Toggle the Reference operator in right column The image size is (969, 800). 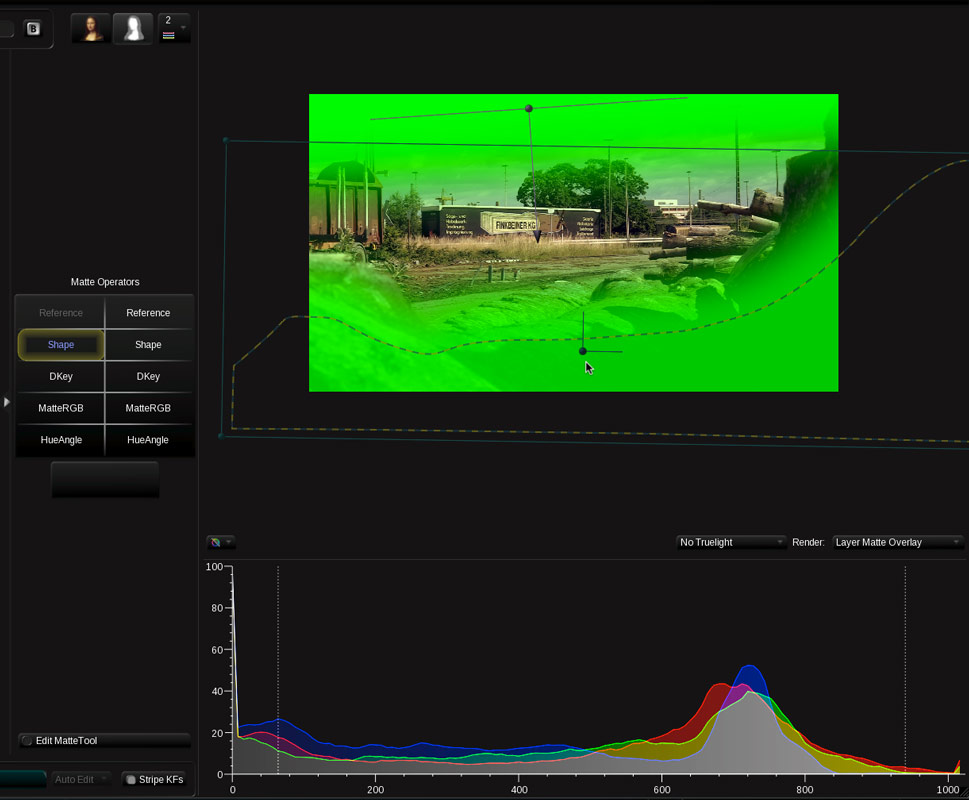coord(148,312)
